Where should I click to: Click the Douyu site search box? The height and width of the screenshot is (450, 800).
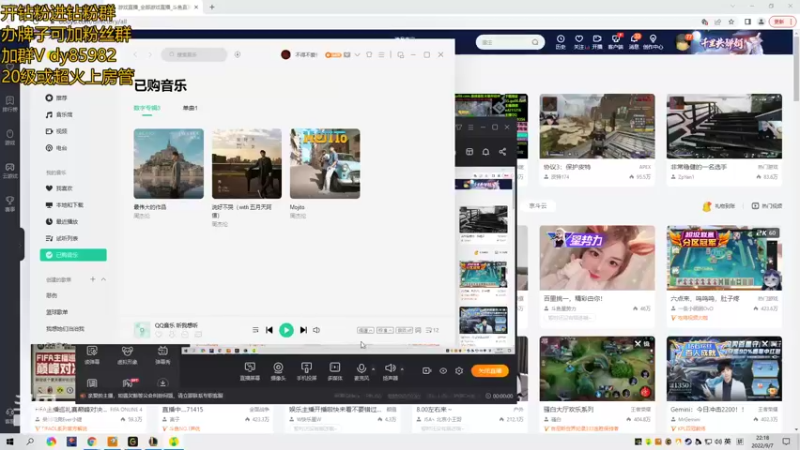click(510, 42)
